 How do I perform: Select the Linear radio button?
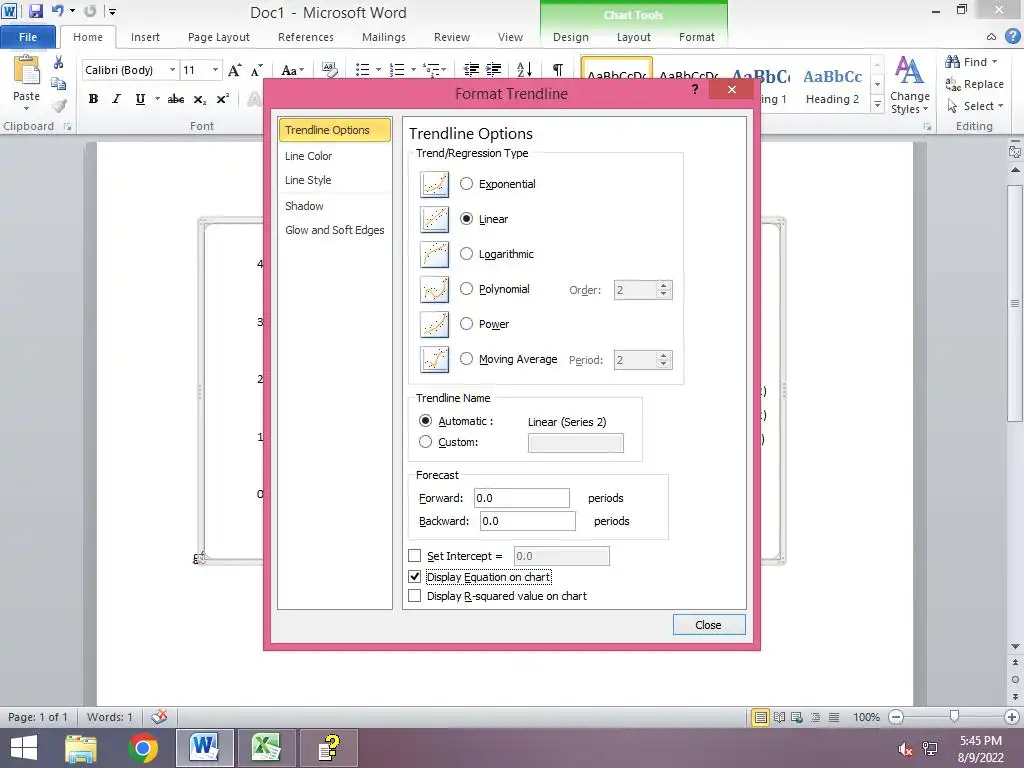pyautogui.click(x=466, y=219)
